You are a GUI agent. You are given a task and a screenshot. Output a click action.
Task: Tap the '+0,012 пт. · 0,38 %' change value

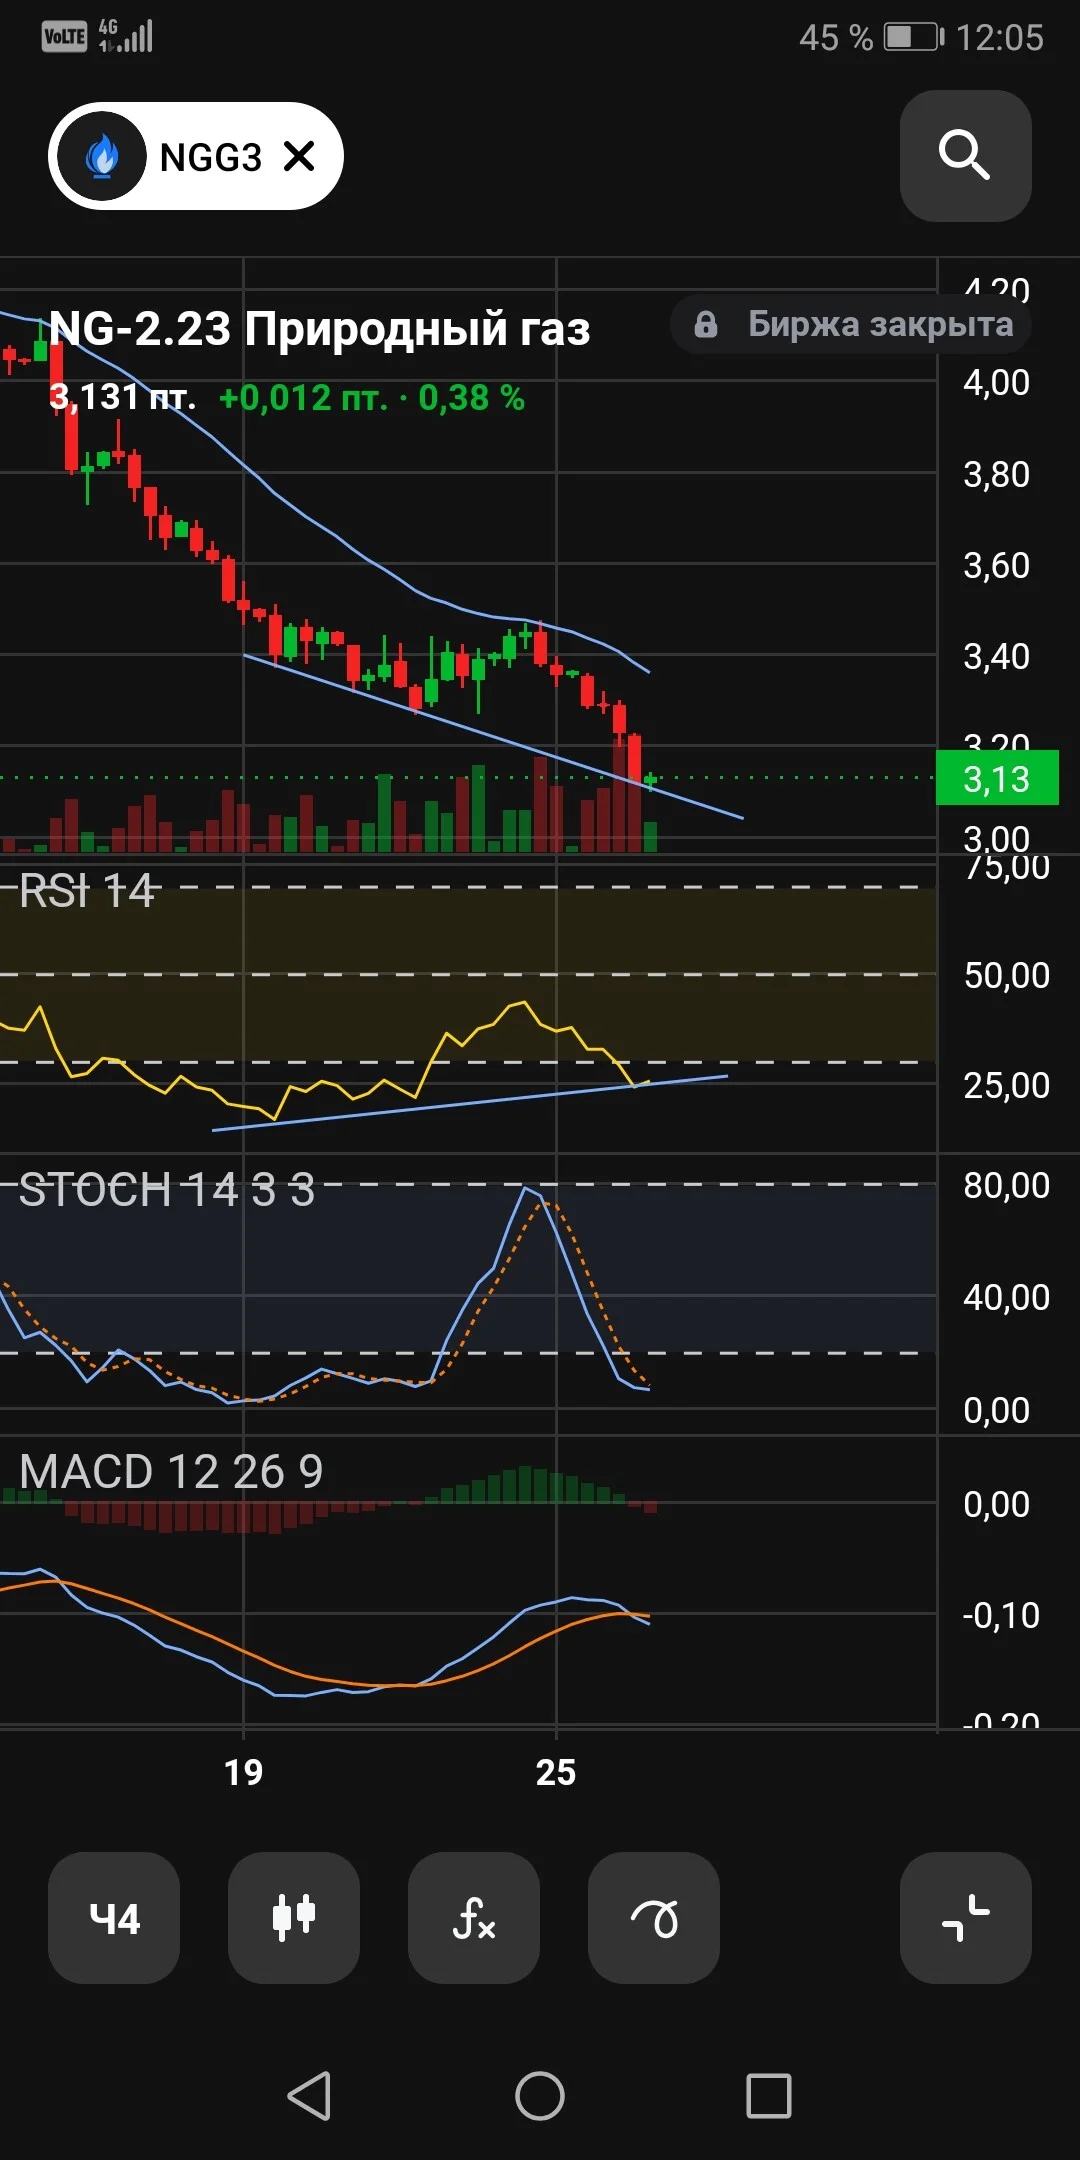point(372,398)
